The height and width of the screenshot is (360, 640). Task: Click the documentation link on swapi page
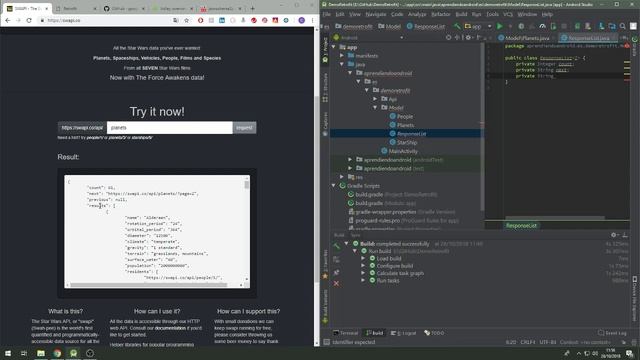[170, 328]
